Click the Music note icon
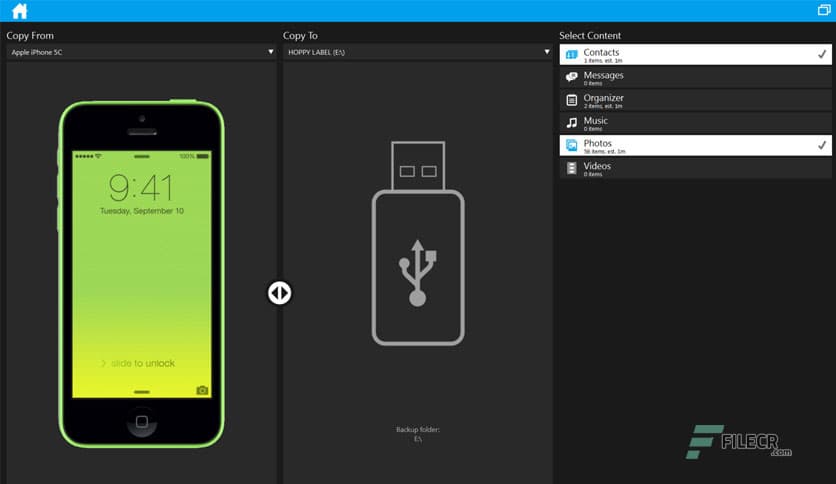 coord(572,123)
